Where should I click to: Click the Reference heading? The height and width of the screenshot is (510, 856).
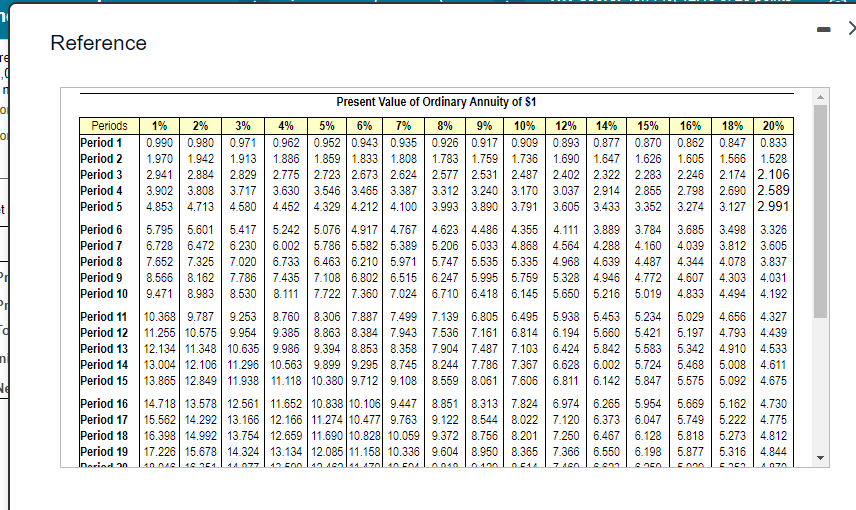pyautogui.click(x=98, y=43)
